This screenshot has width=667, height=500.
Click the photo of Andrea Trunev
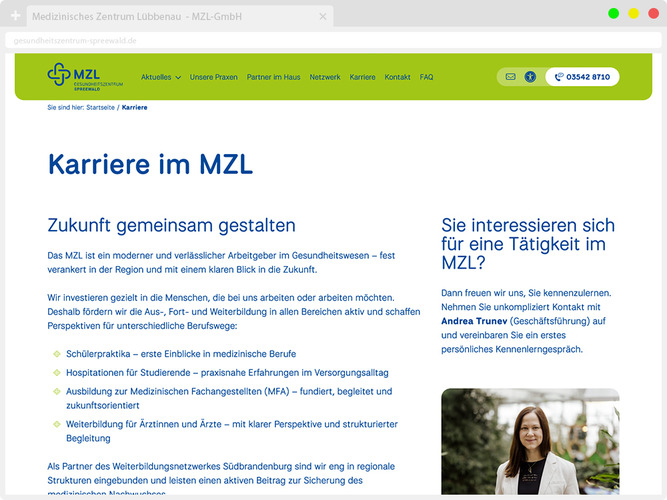point(530,441)
